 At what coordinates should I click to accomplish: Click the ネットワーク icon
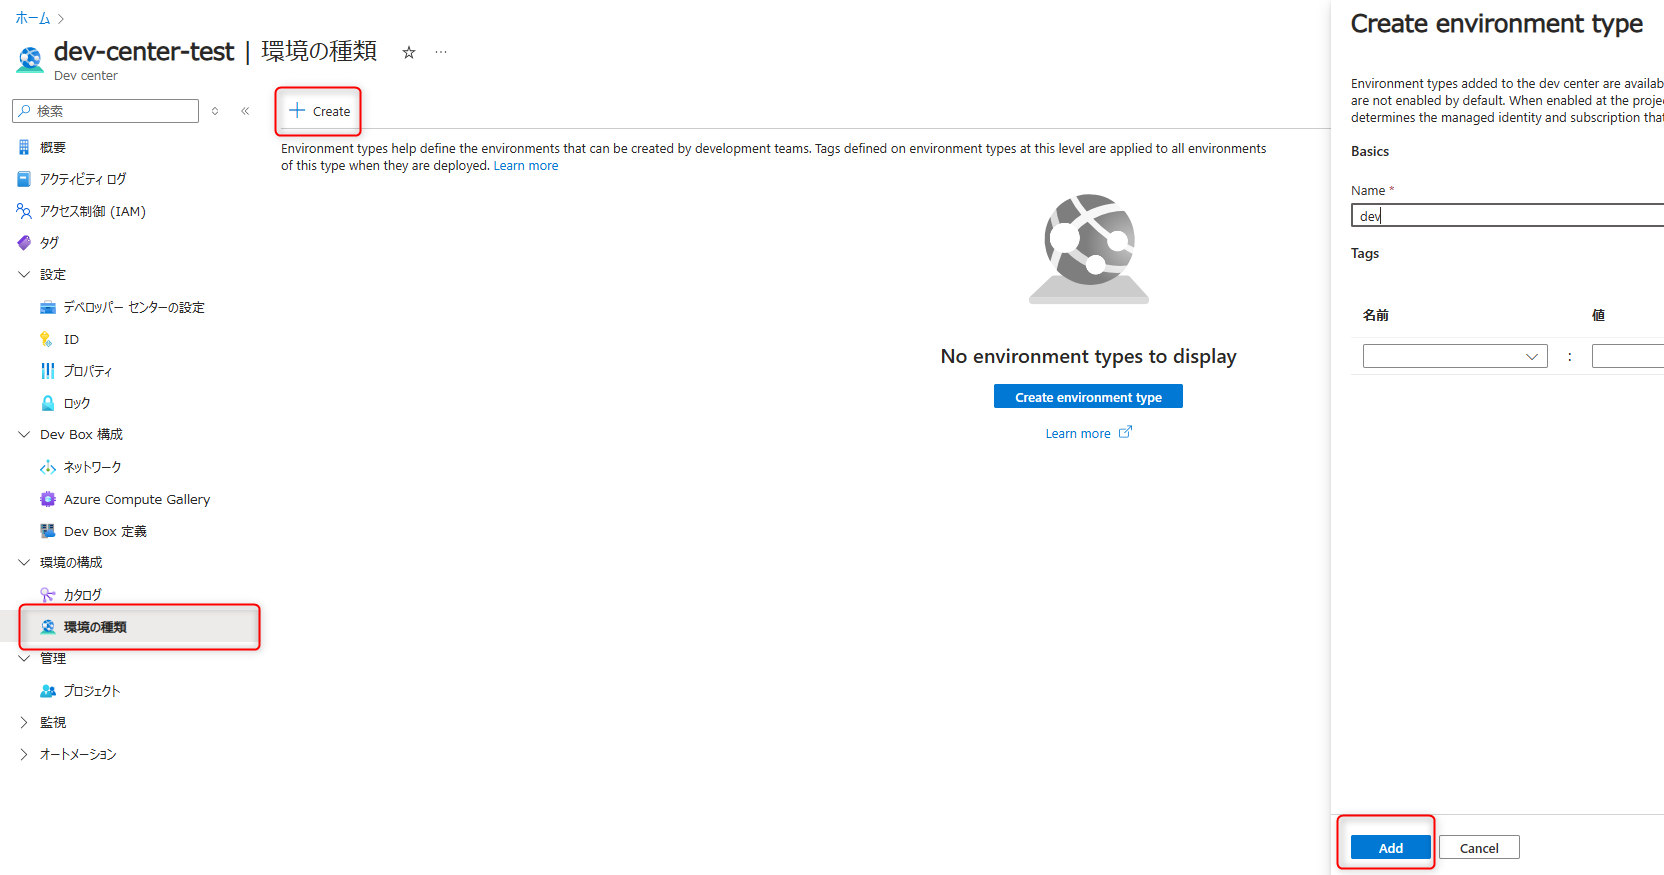click(48, 467)
